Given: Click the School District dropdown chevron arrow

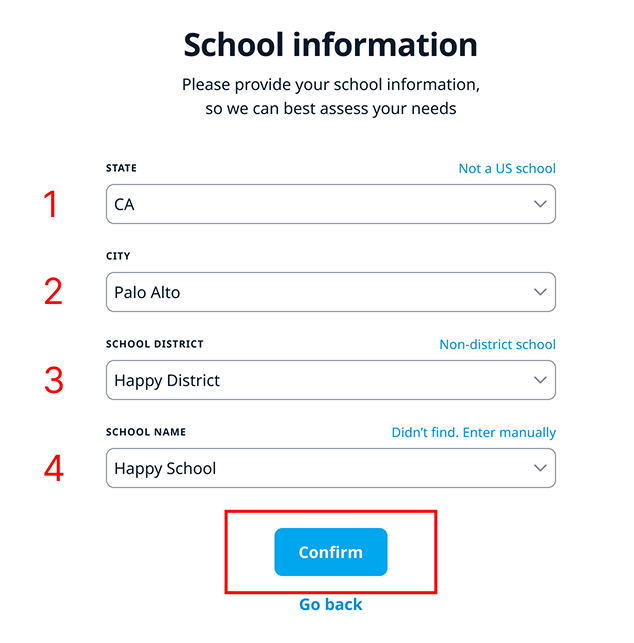Looking at the screenshot, I should pyautogui.click(x=540, y=380).
